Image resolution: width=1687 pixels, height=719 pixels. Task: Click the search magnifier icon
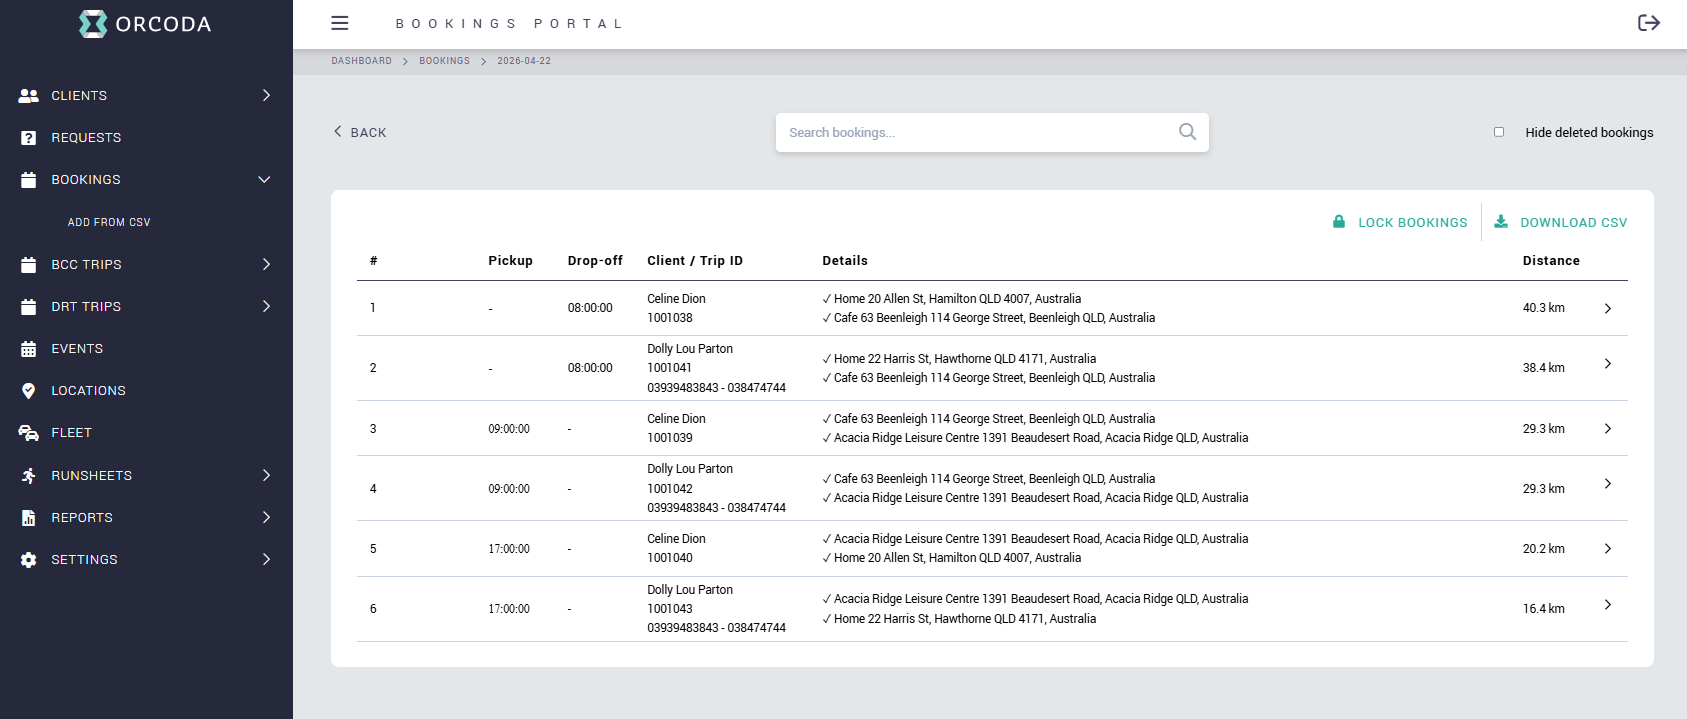[1187, 132]
